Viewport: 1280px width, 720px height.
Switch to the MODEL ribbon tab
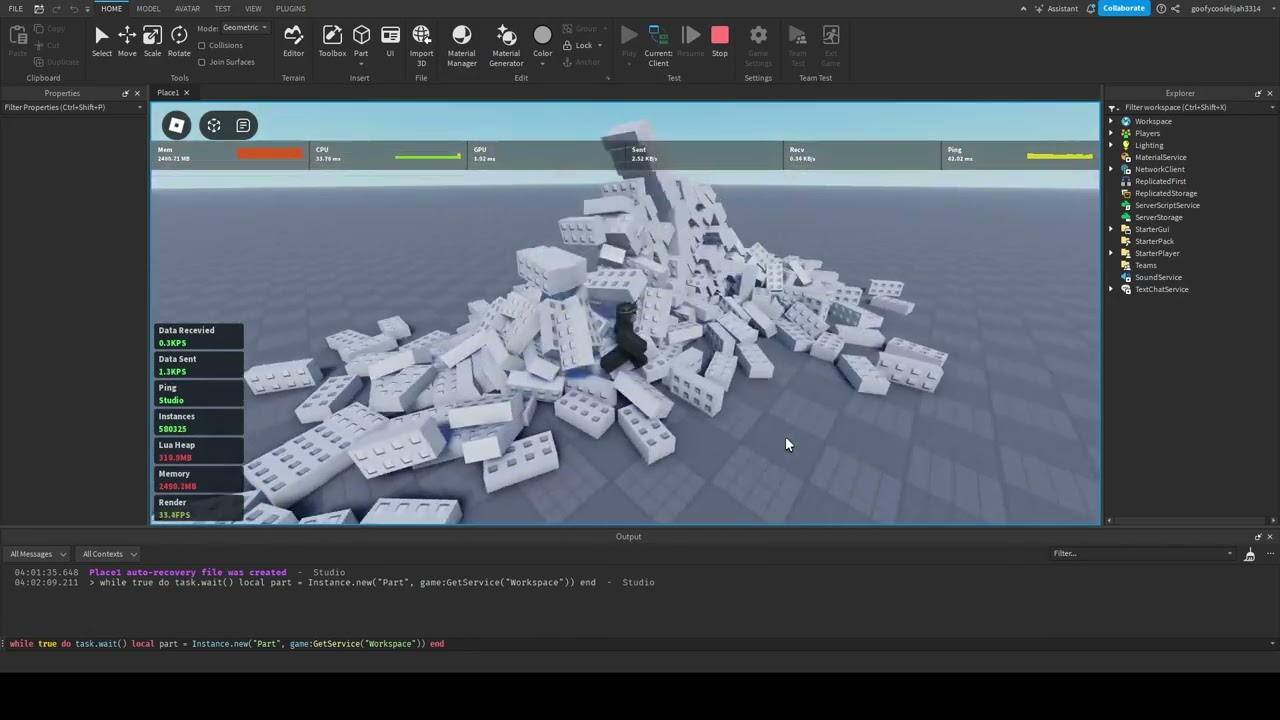[x=148, y=9]
